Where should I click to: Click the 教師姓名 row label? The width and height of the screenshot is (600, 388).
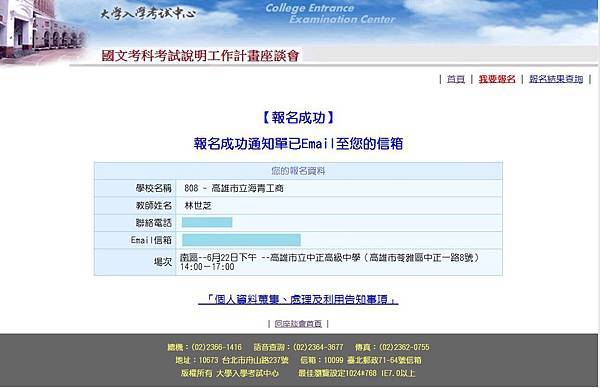[x=153, y=205]
